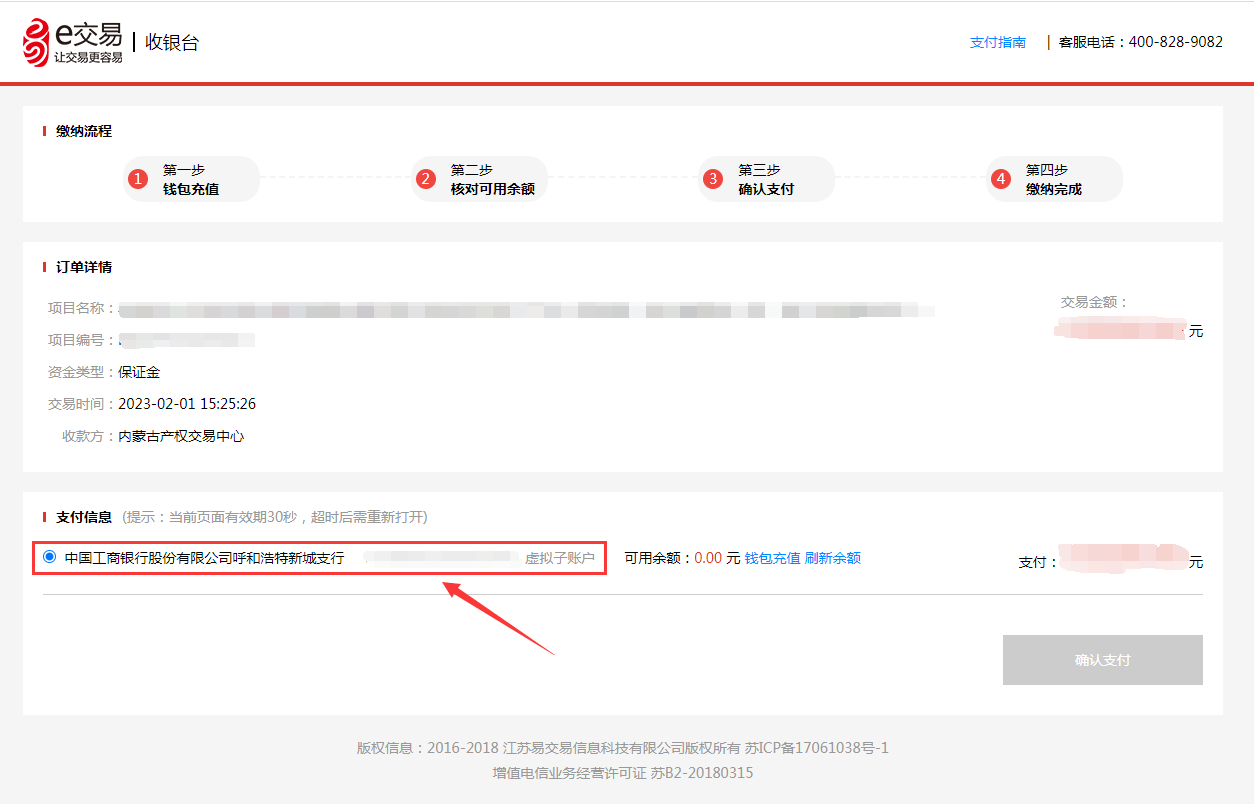Click the 钱包充值 link
The width and height of the screenshot is (1254, 804).
pyautogui.click(x=772, y=558)
